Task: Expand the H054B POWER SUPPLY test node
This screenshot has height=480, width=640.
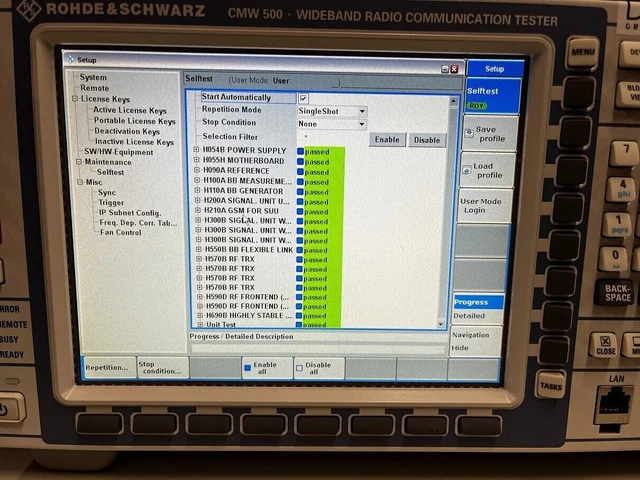Action: (196, 150)
